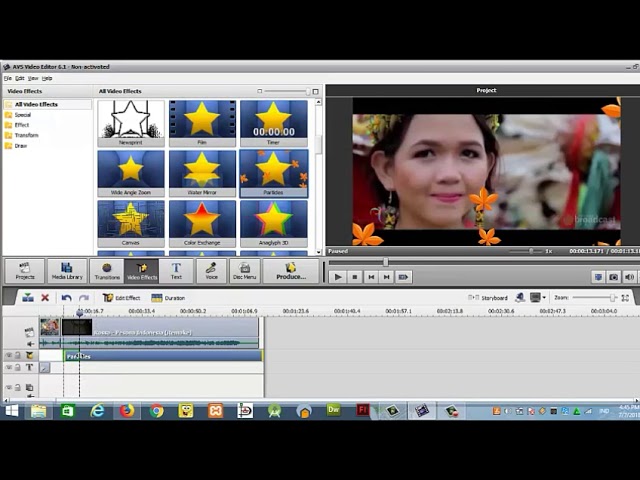This screenshot has height=480, width=640.
Task: Click the full-screen preview icon
Action: (598, 277)
